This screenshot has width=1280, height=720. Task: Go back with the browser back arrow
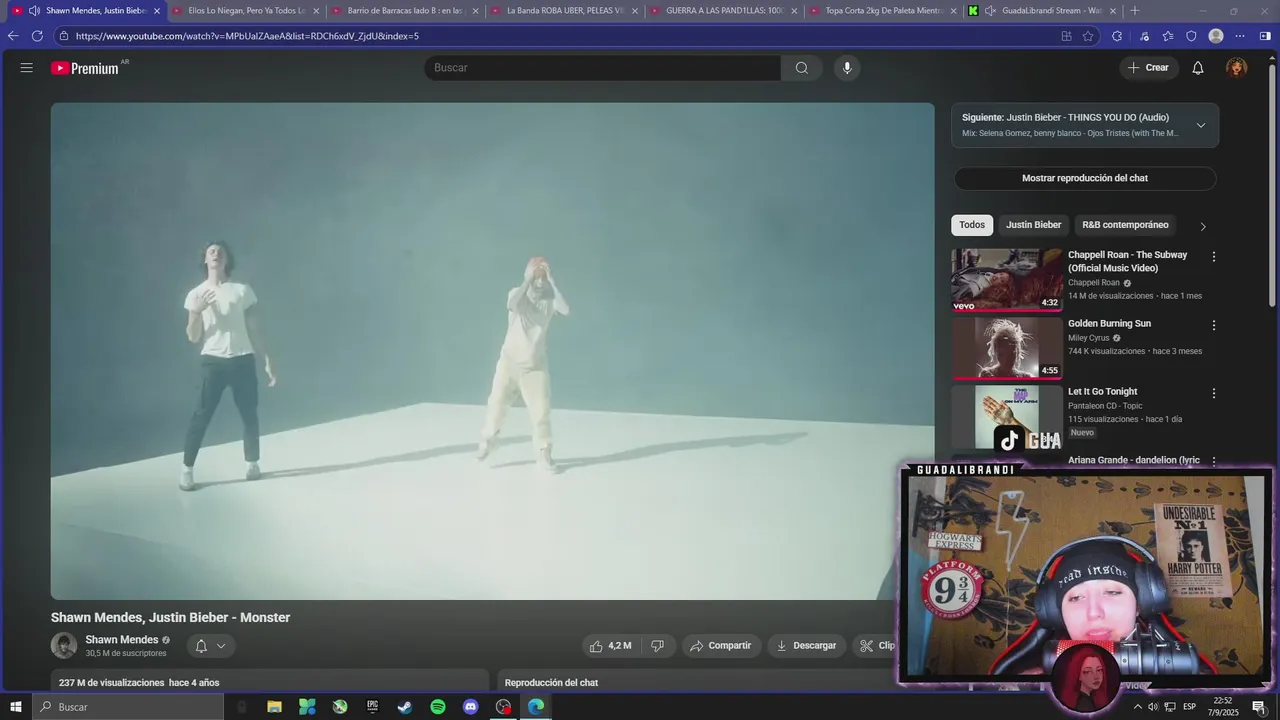click(13, 36)
